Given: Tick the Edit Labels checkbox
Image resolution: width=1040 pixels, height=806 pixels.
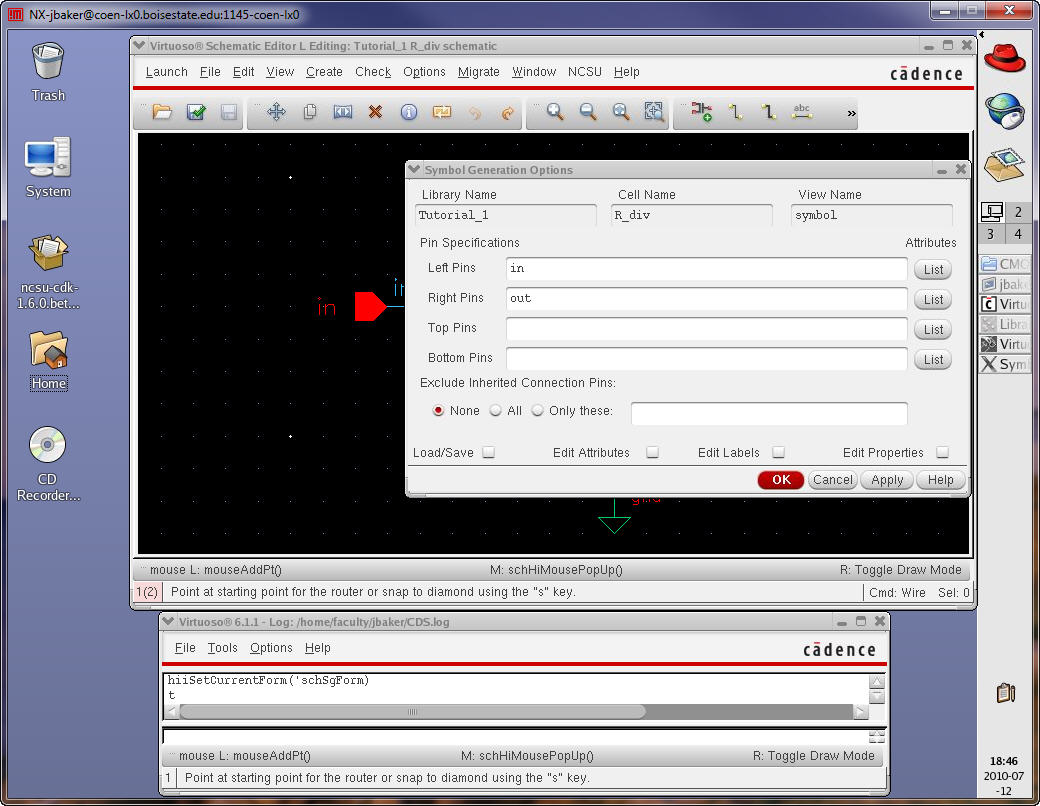Looking at the screenshot, I should pyautogui.click(x=779, y=453).
